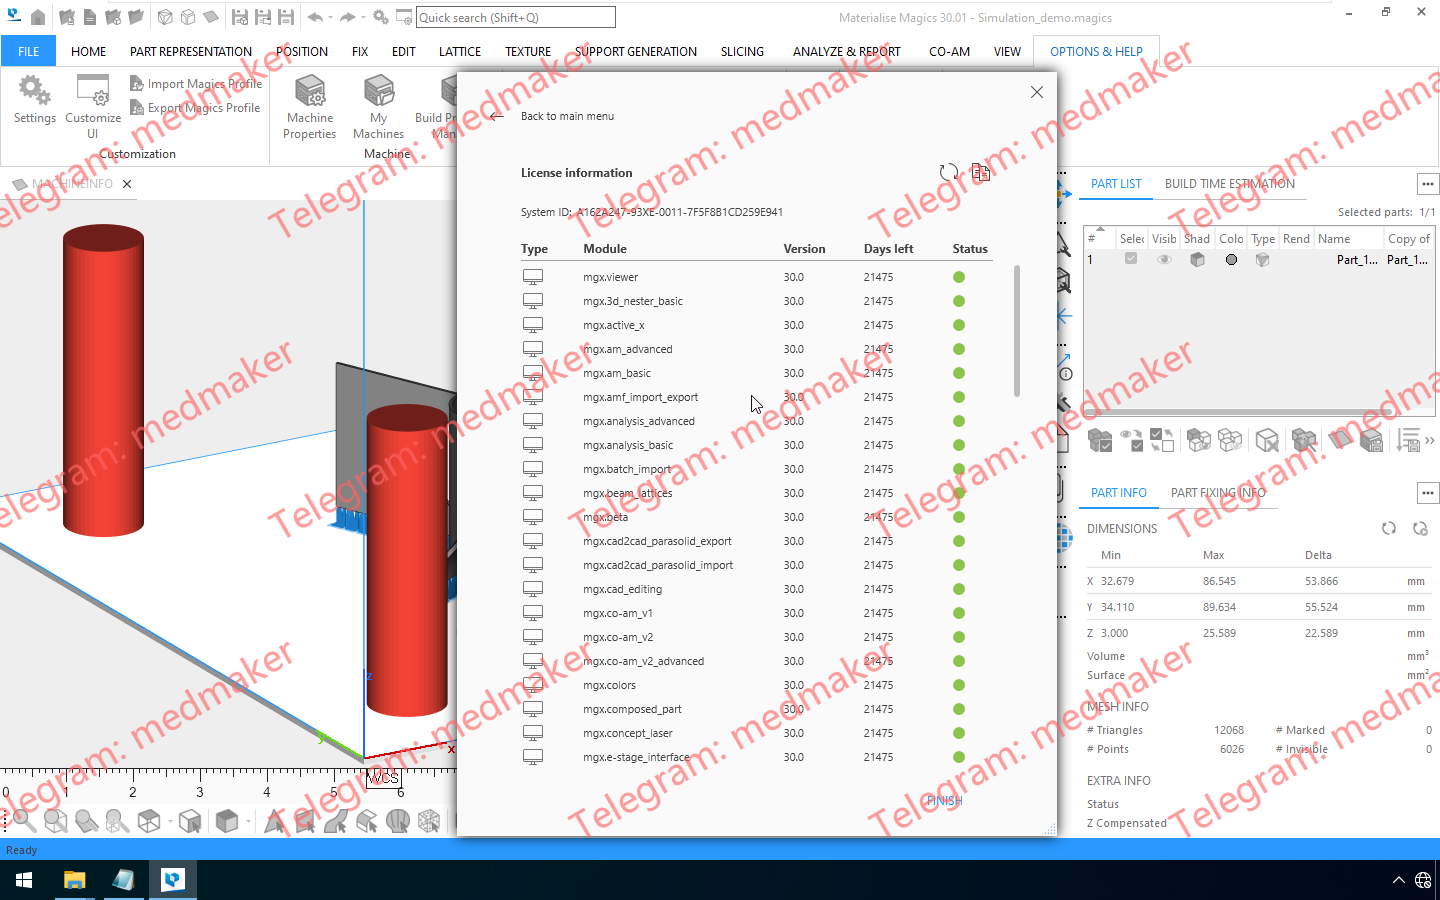Switch to the HOME ribbon tab
The width and height of the screenshot is (1440, 900).
88,51
